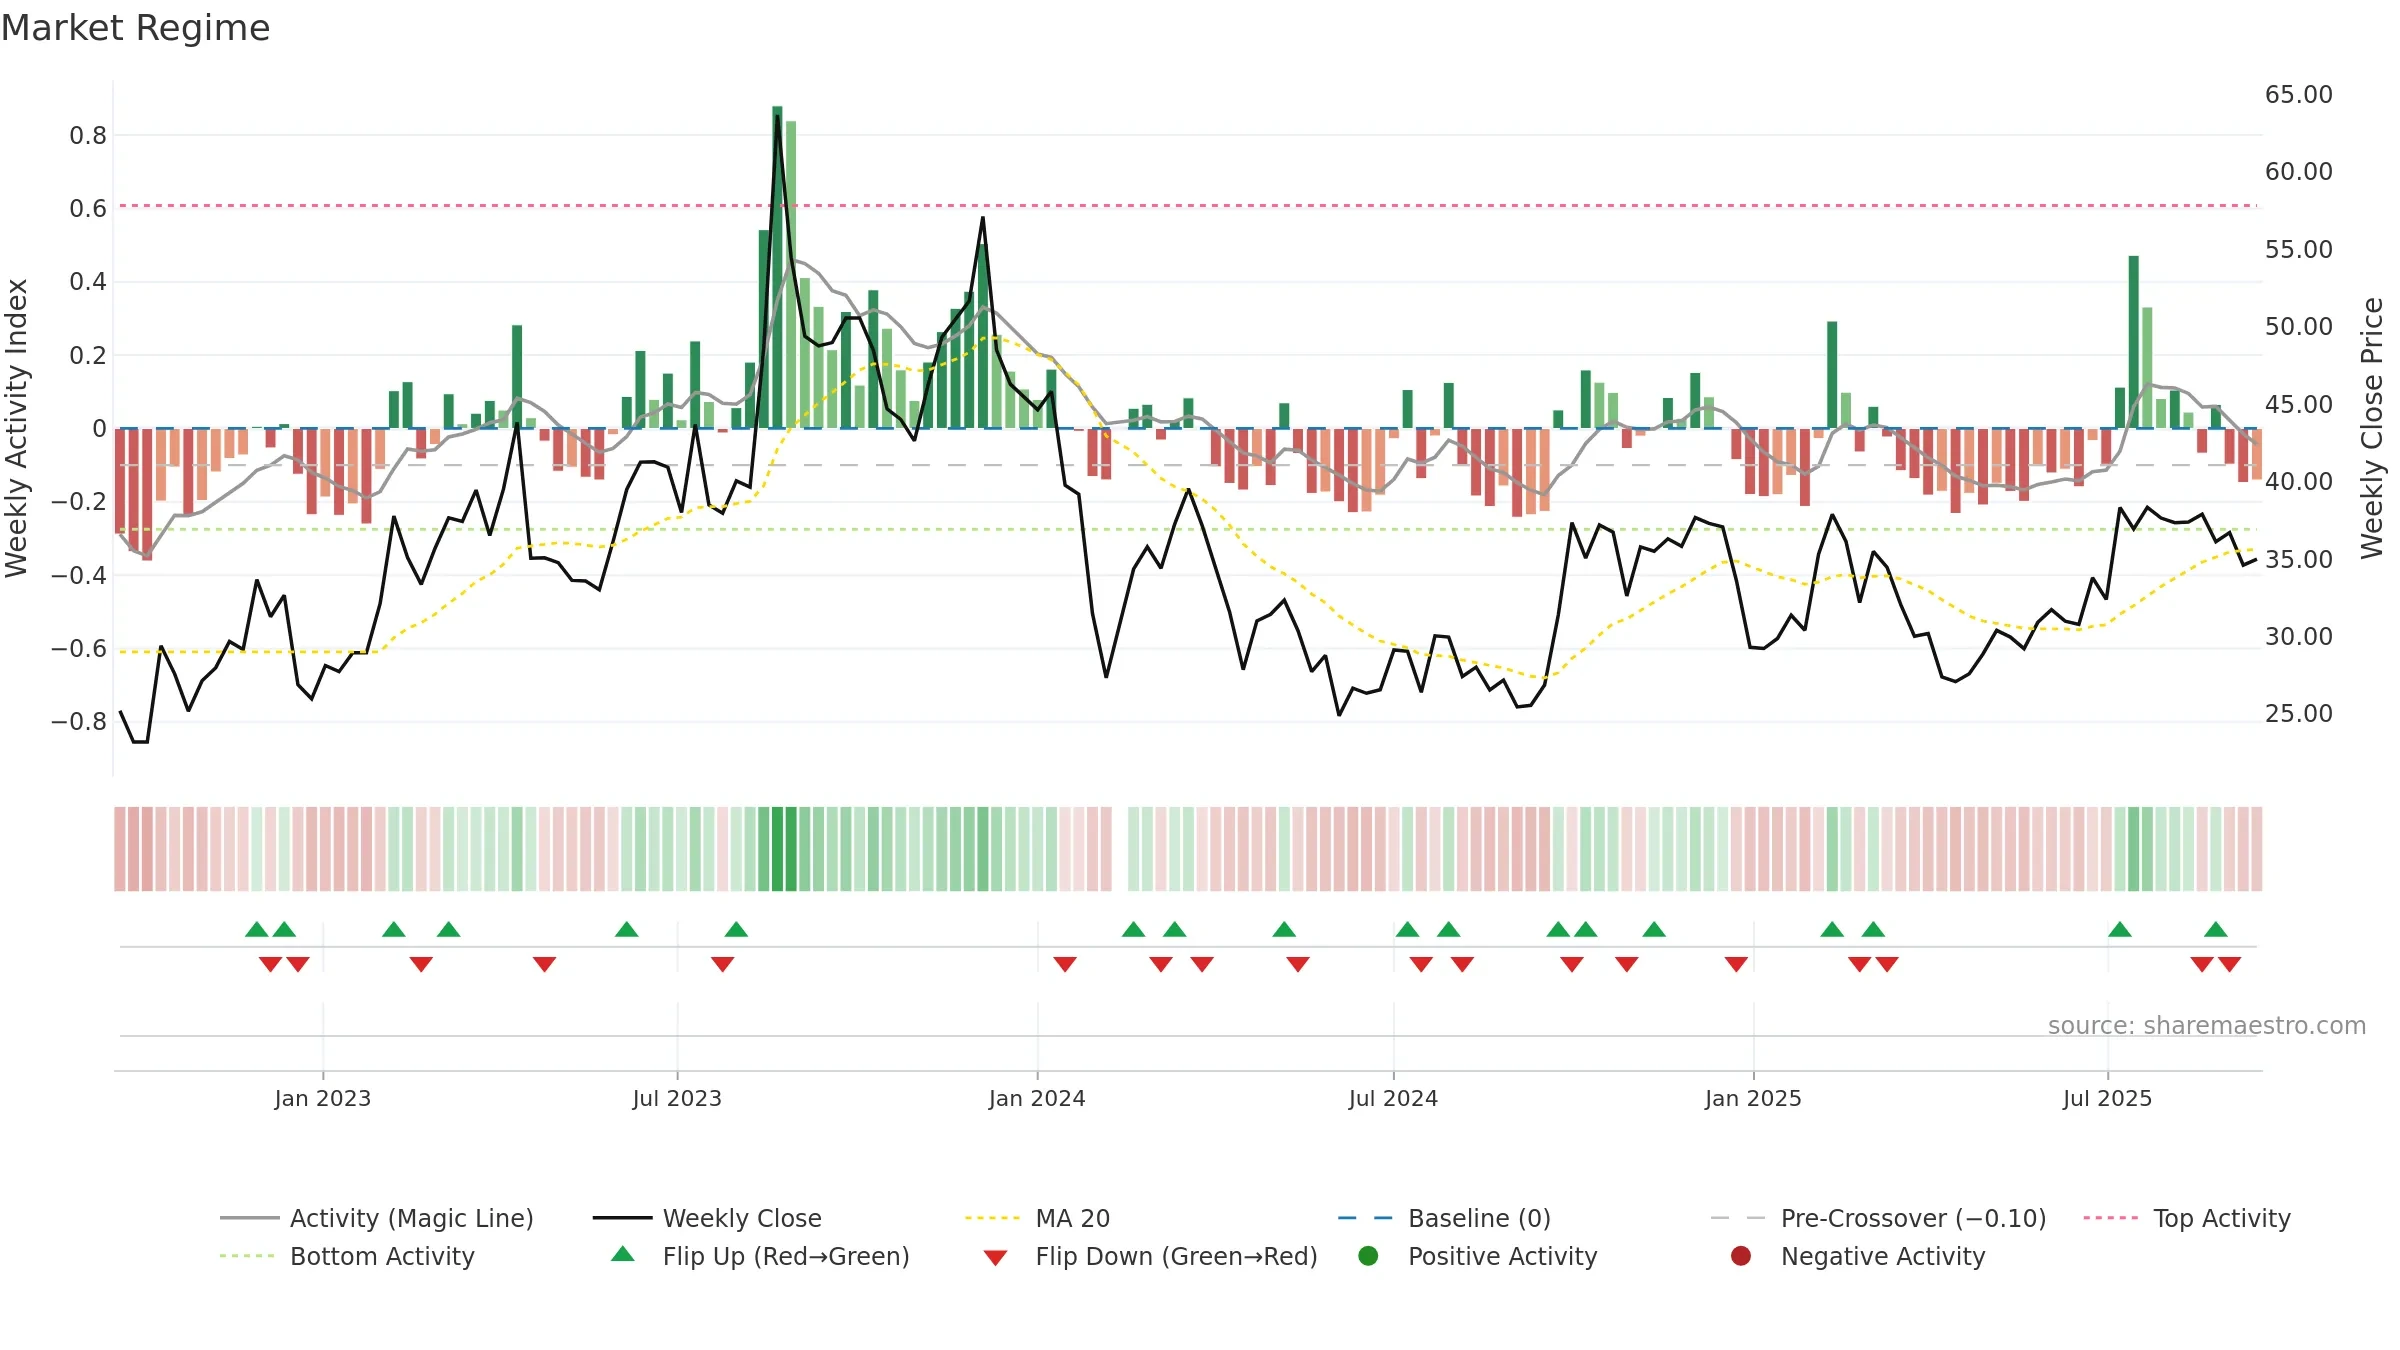Click the last red Flip Down marker

click(x=2229, y=964)
